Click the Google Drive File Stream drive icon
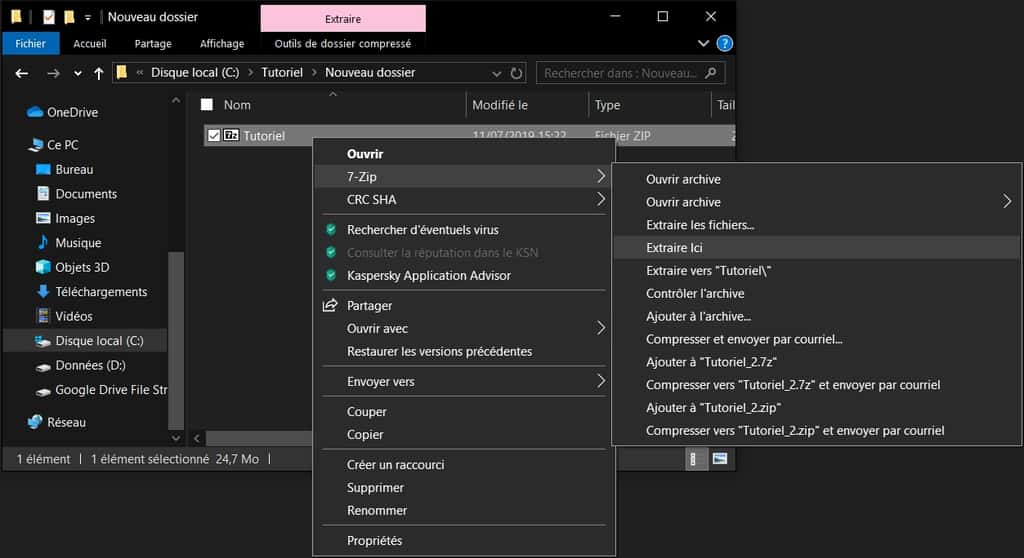1024x558 pixels. (43, 391)
